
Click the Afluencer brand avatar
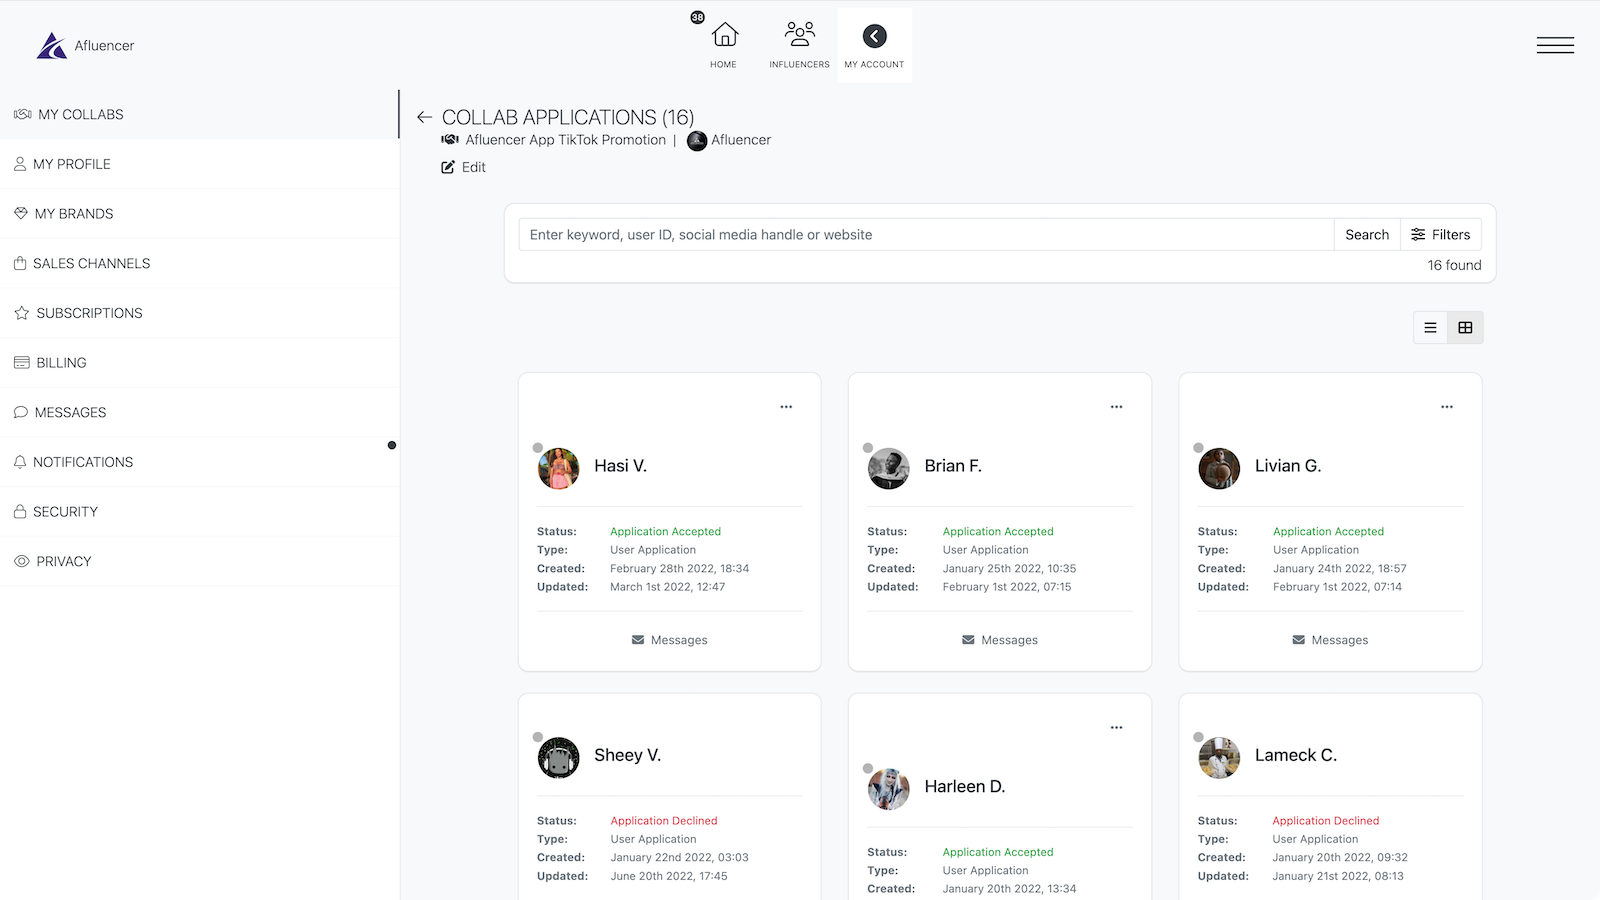(x=697, y=141)
